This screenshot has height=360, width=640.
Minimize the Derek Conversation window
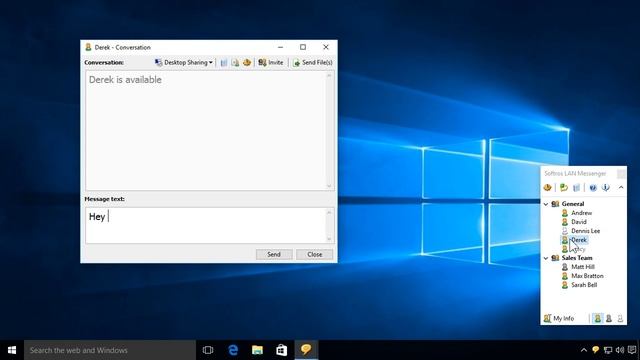click(x=280, y=47)
